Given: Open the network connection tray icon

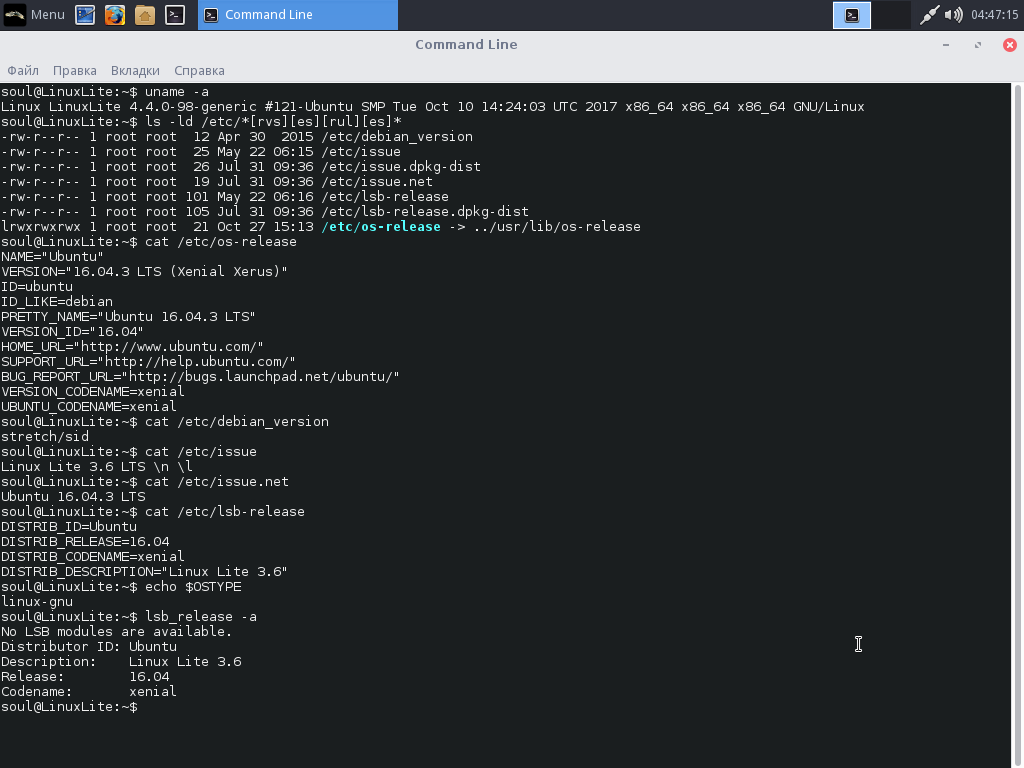Looking at the screenshot, I should pos(929,14).
